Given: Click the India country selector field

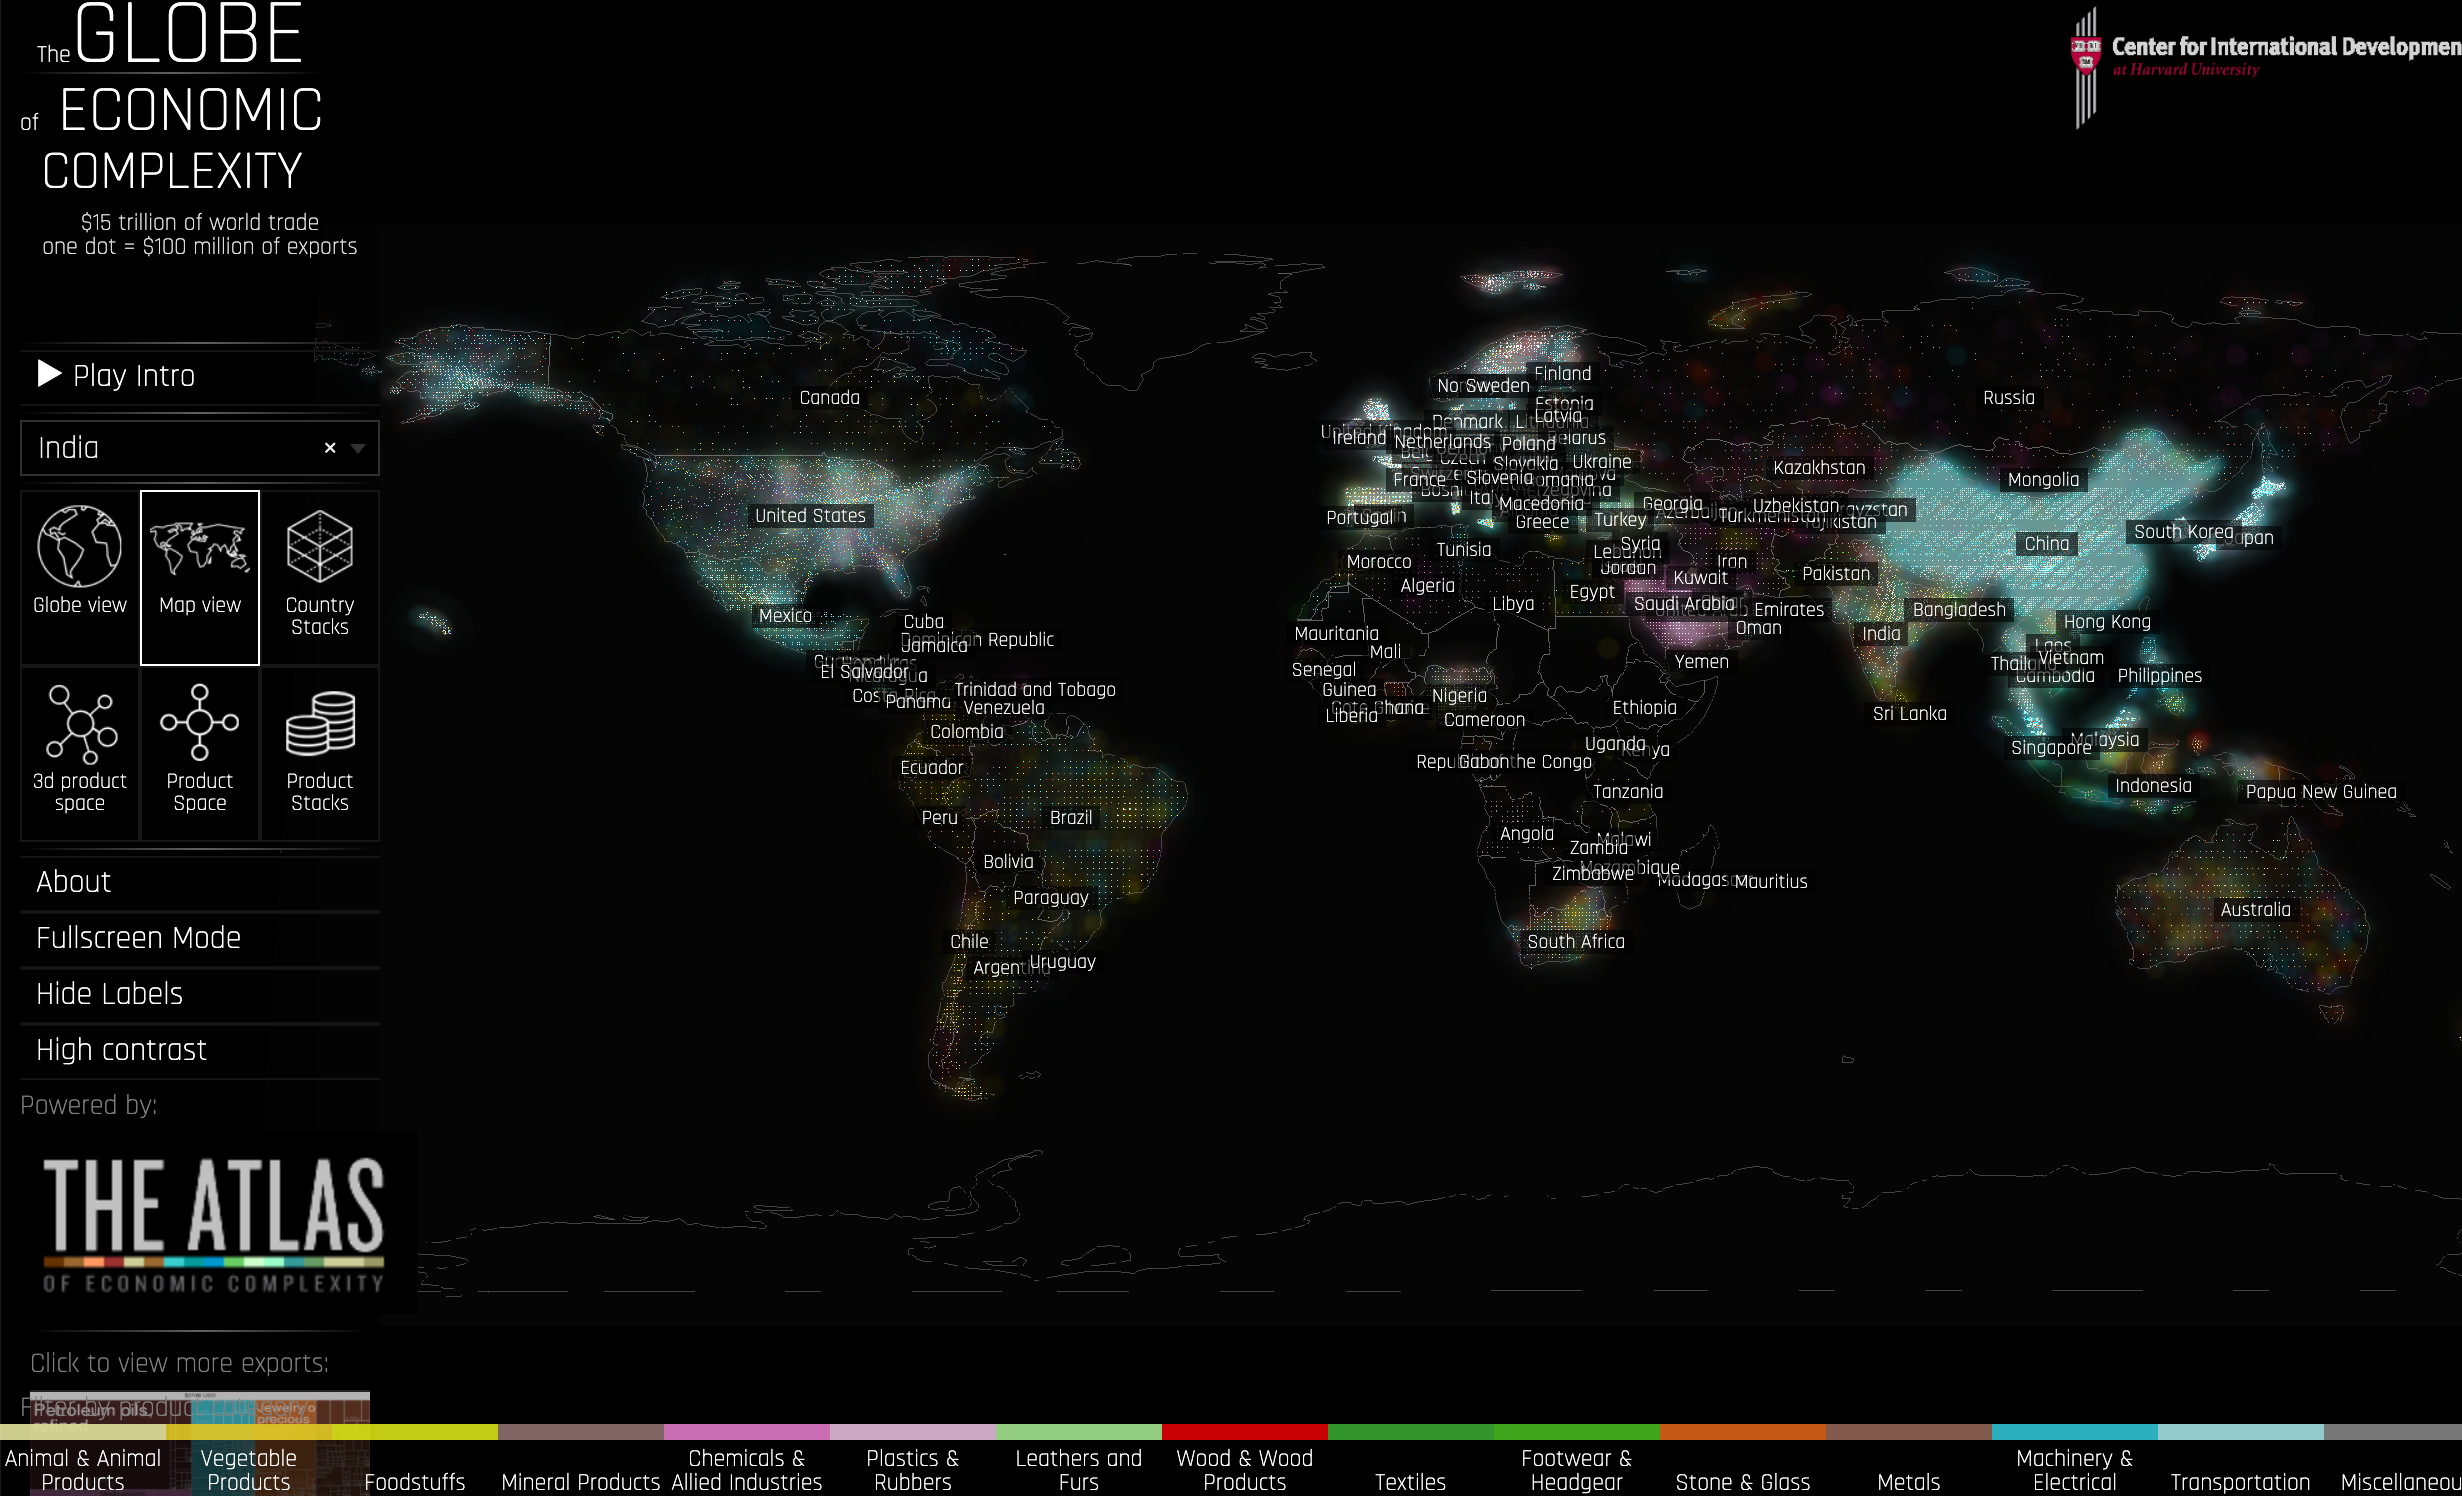Looking at the screenshot, I should (170, 448).
